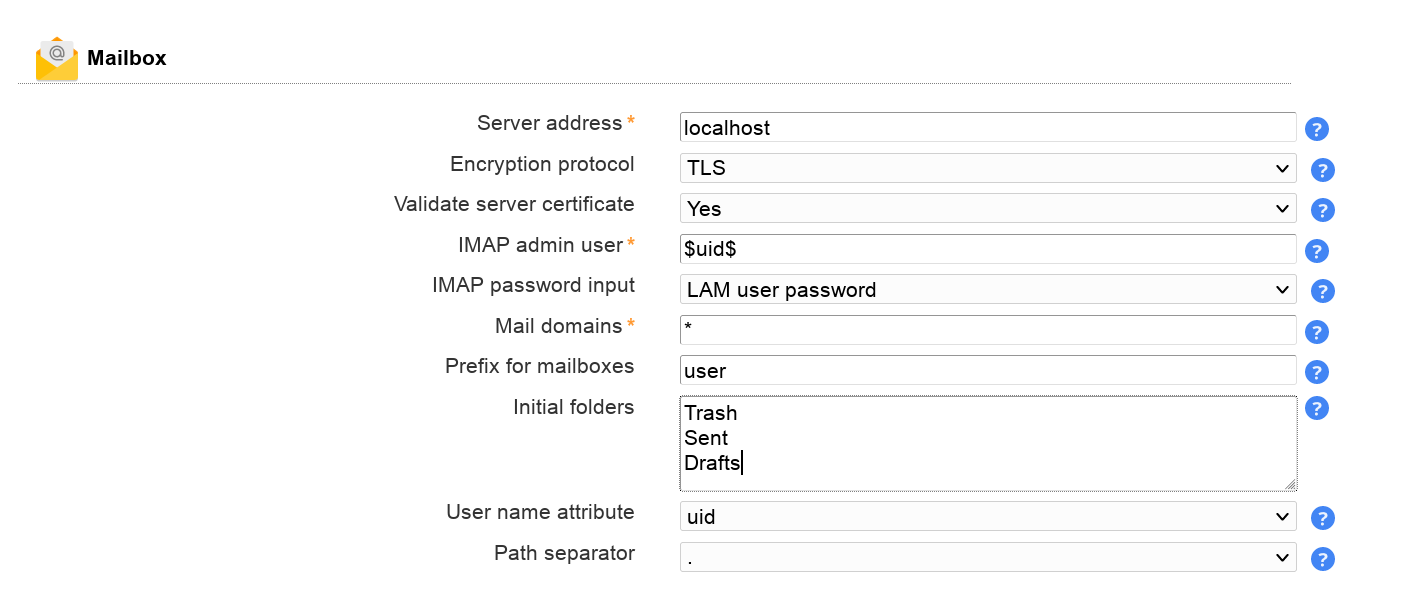Open the Encryption protocol dropdown
The height and width of the screenshot is (614, 1413).
987,168
